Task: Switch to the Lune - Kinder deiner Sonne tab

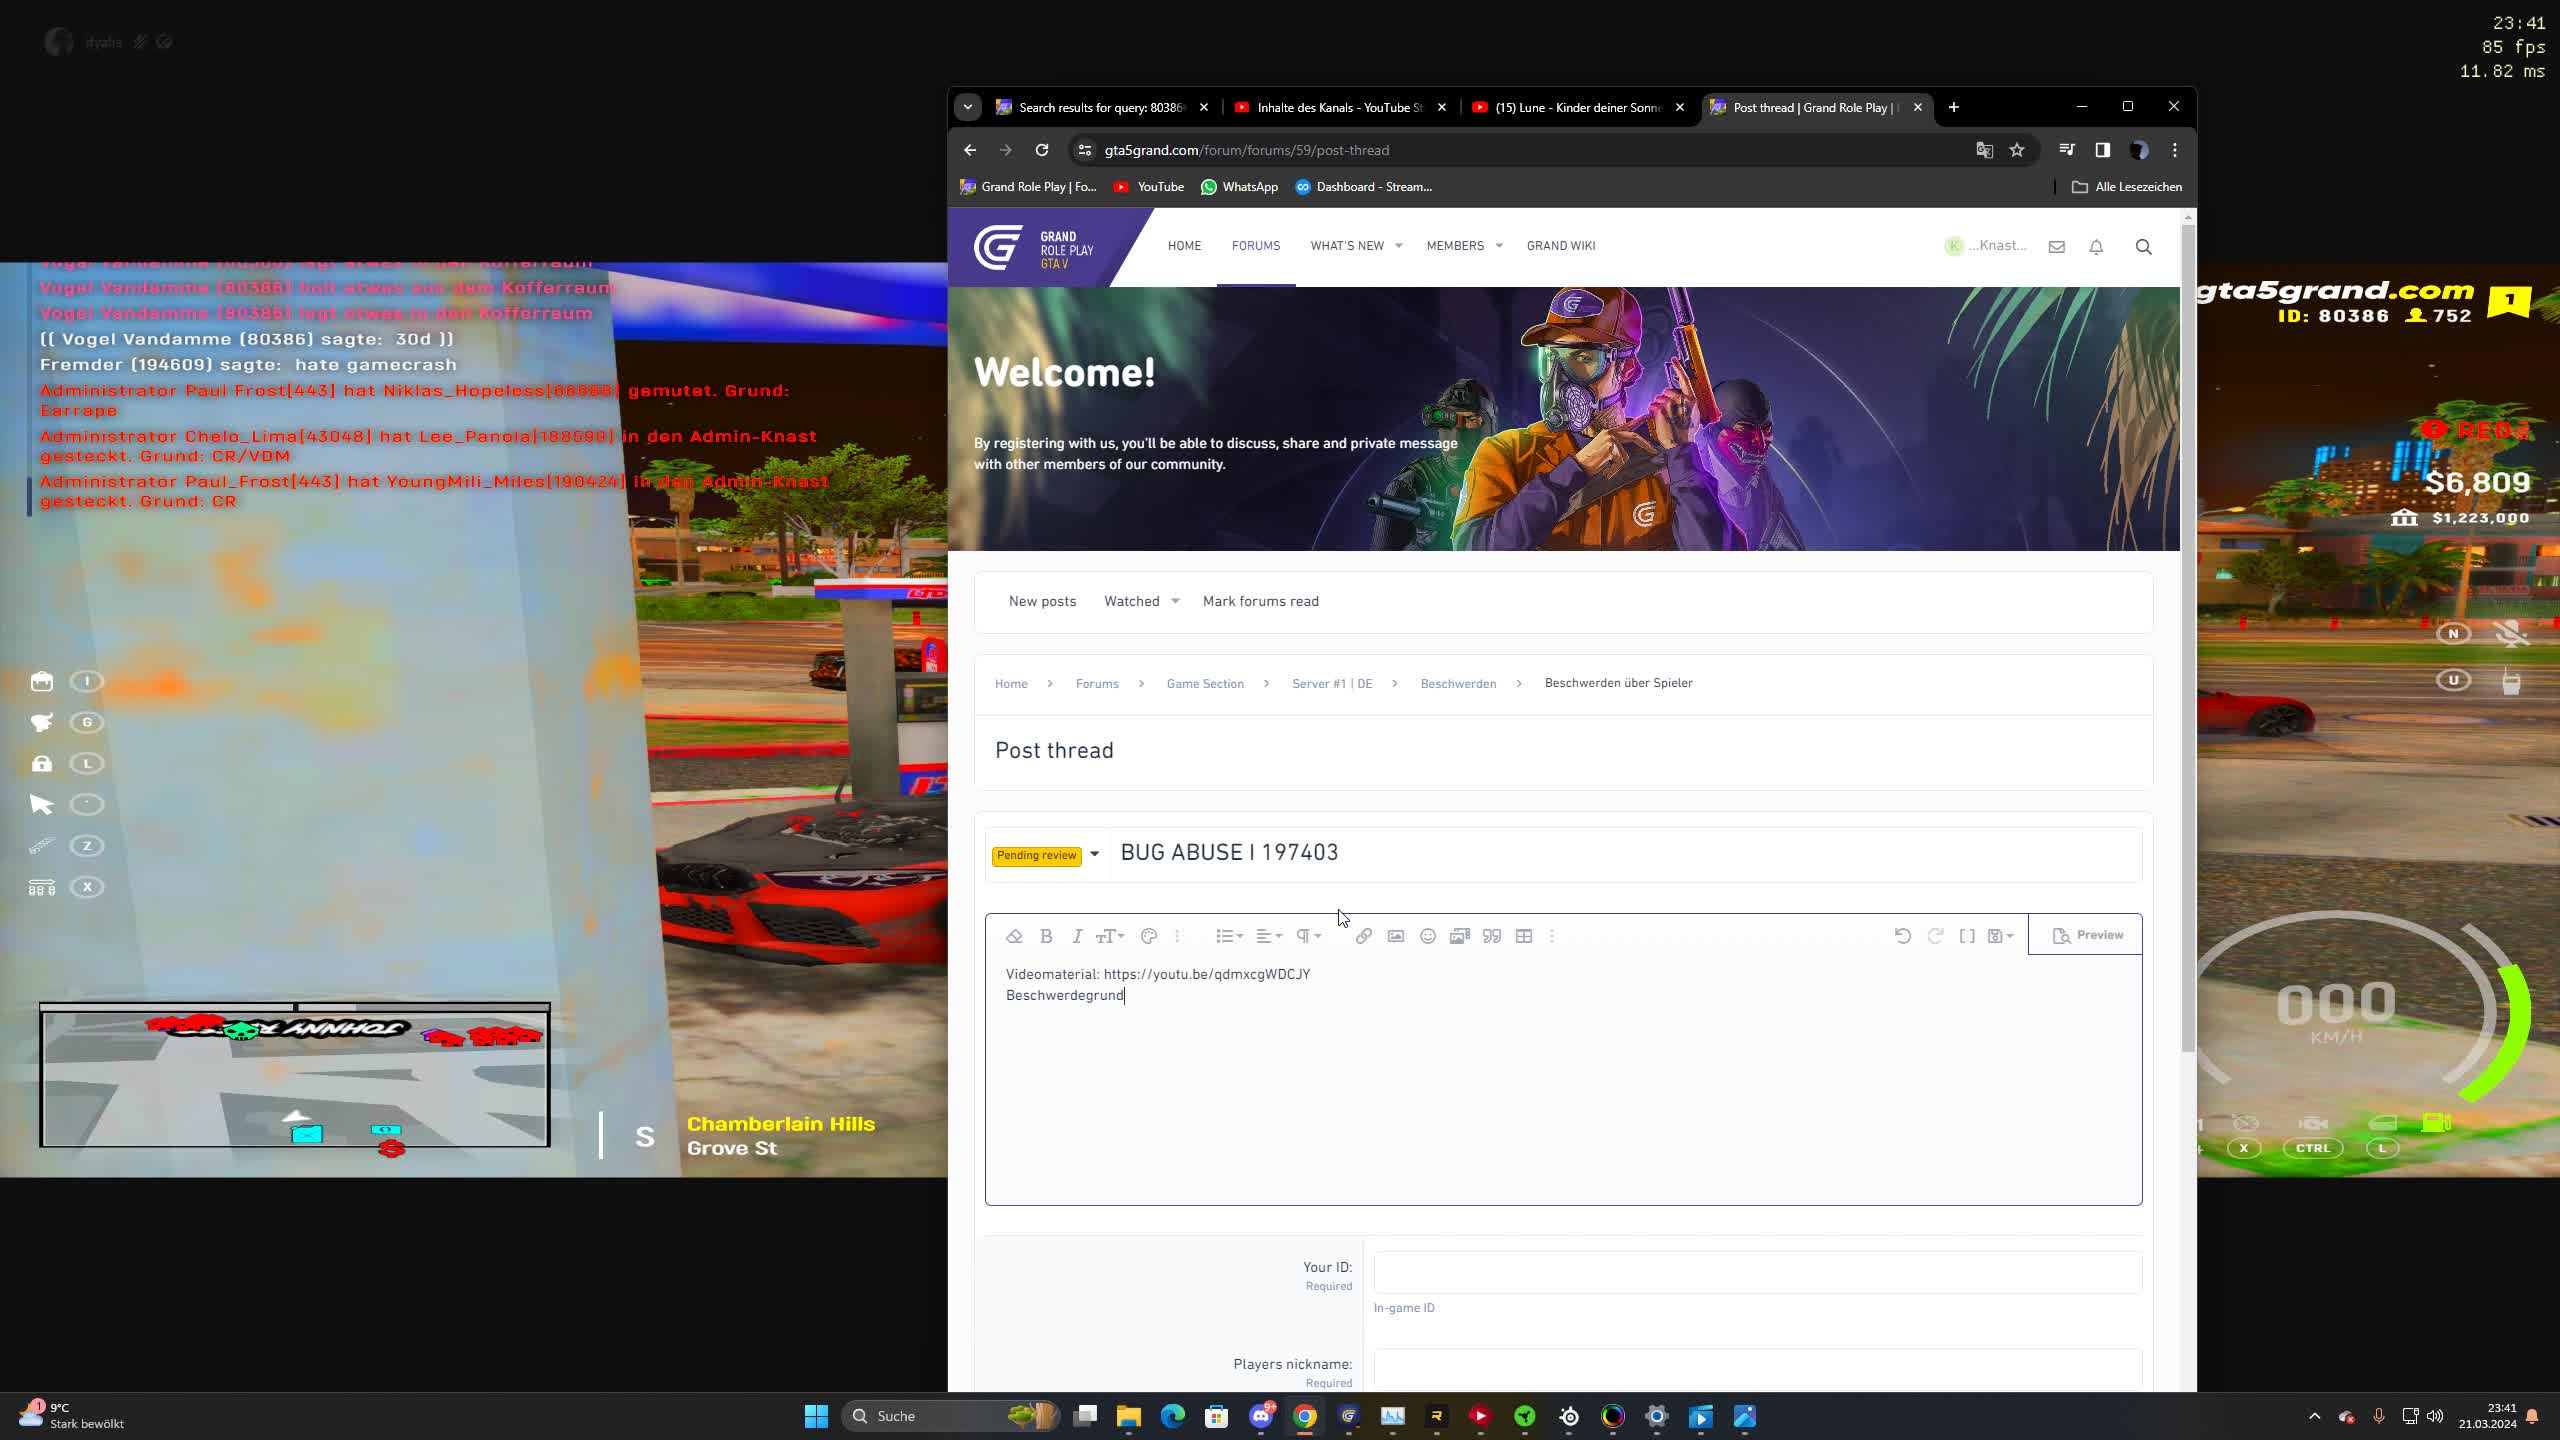Action: tap(1578, 107)
